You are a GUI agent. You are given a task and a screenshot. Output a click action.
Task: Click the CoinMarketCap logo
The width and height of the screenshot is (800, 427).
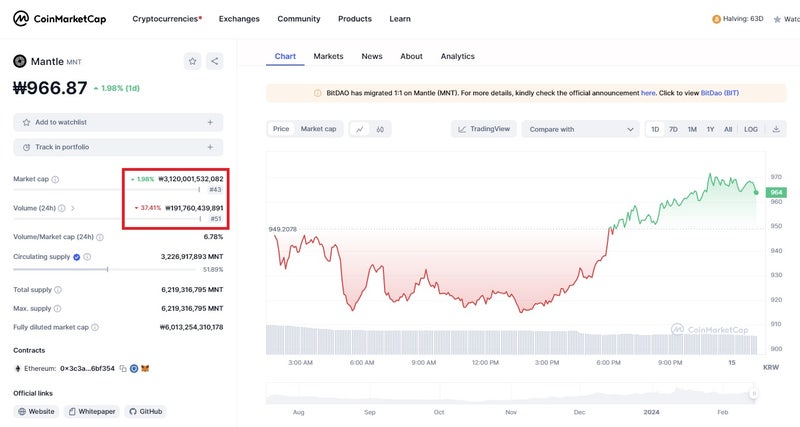(x=60, y=19)
